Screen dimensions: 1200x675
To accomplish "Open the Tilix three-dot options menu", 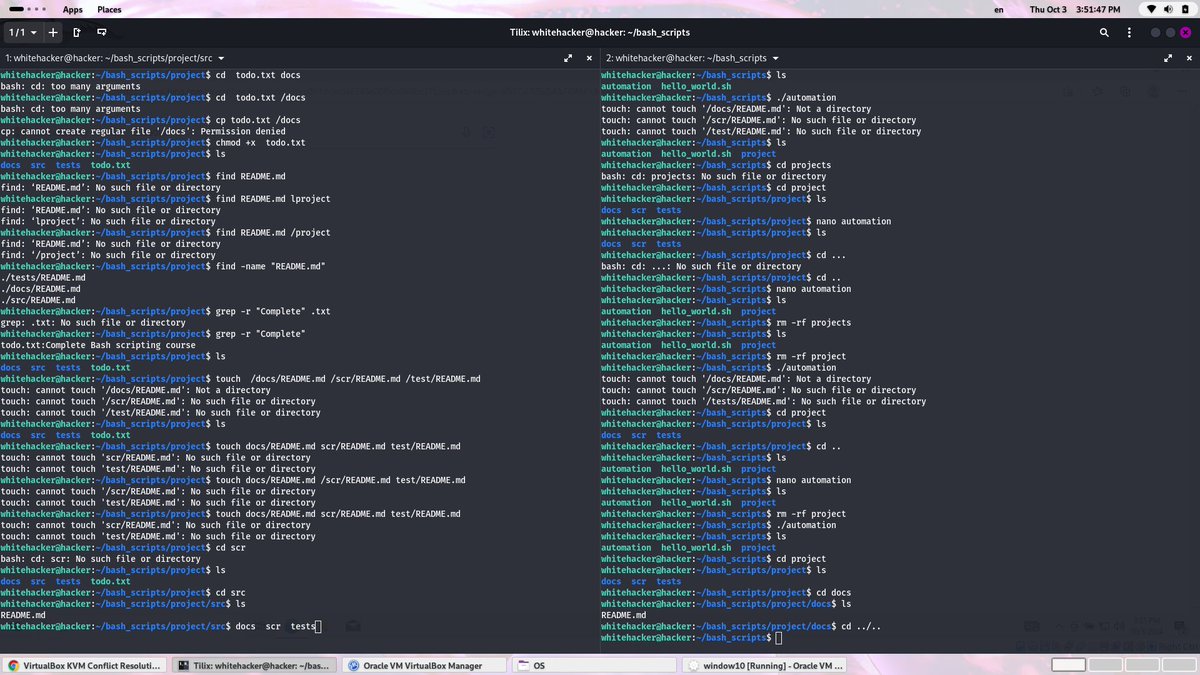I will (x=1129, y=32).
